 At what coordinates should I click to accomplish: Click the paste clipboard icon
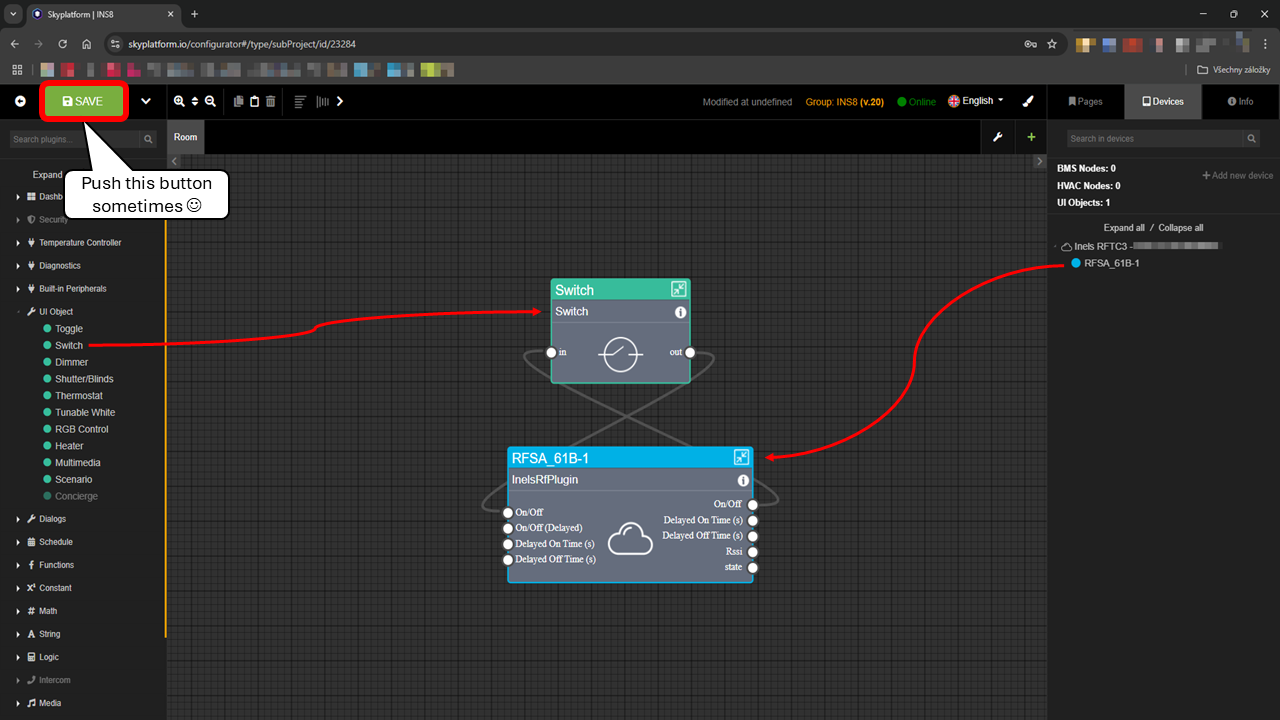pos(254,101)
